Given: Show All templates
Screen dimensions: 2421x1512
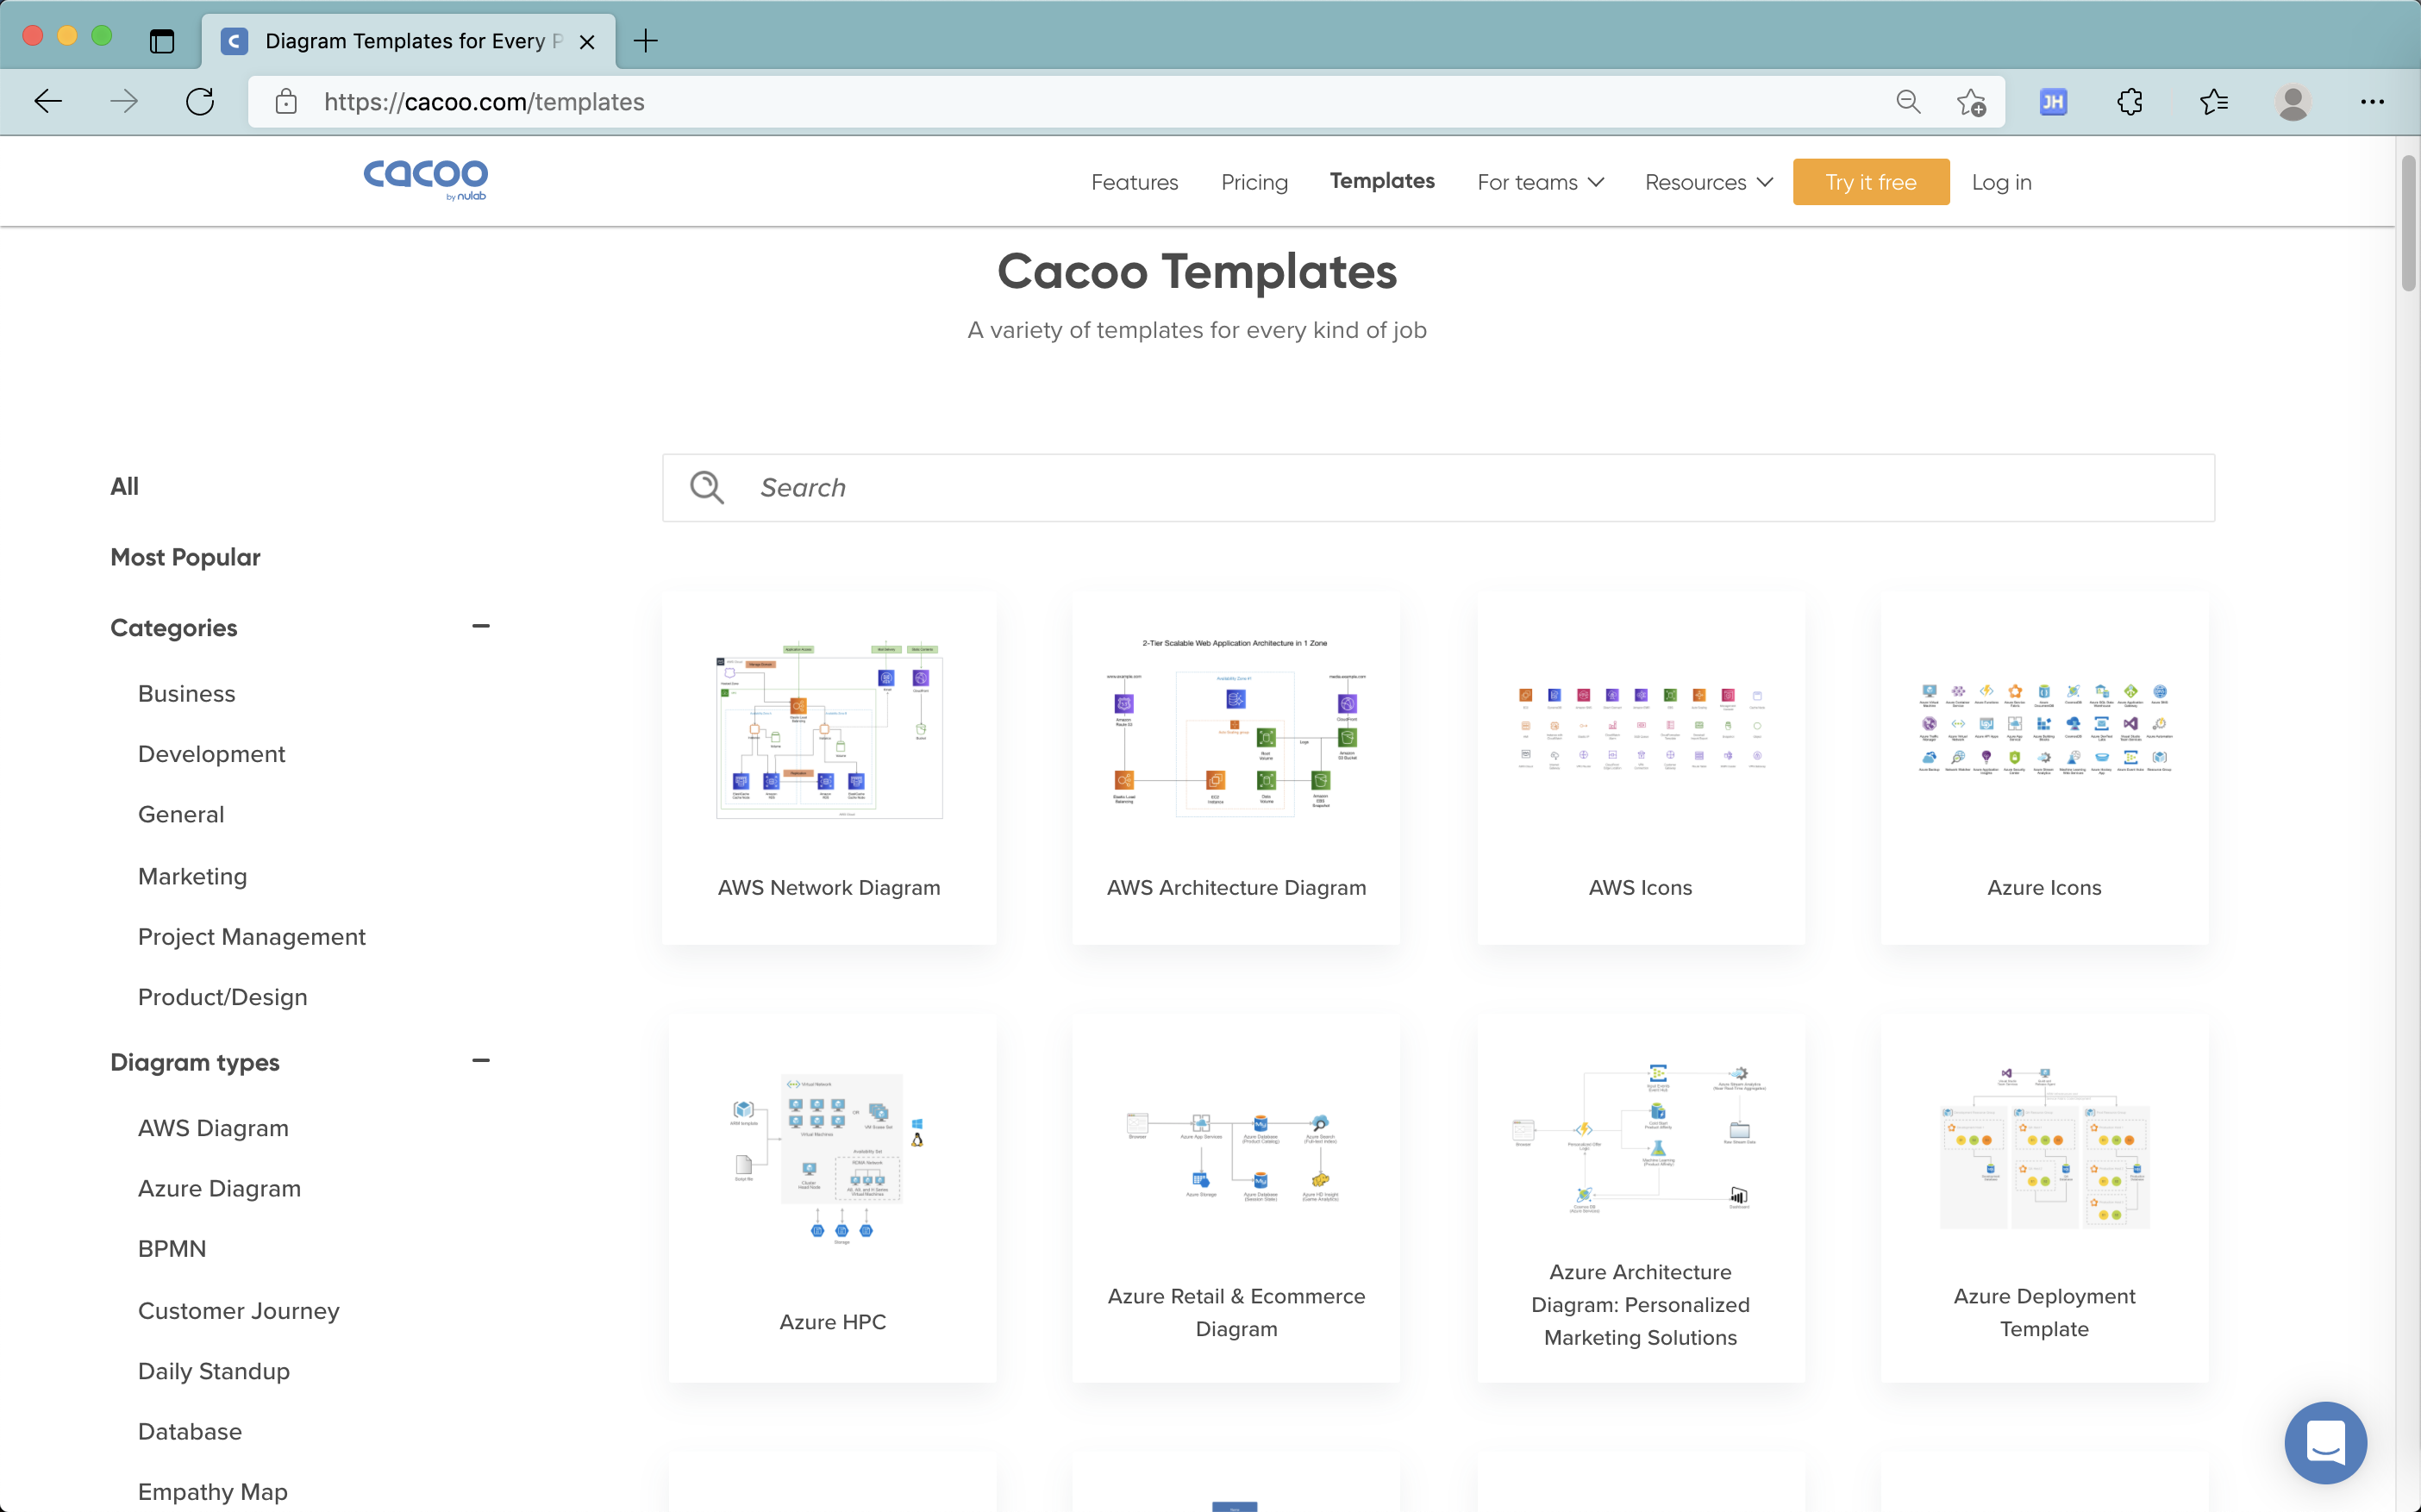Looking at the screenshot, I should [x=124, y=486].
